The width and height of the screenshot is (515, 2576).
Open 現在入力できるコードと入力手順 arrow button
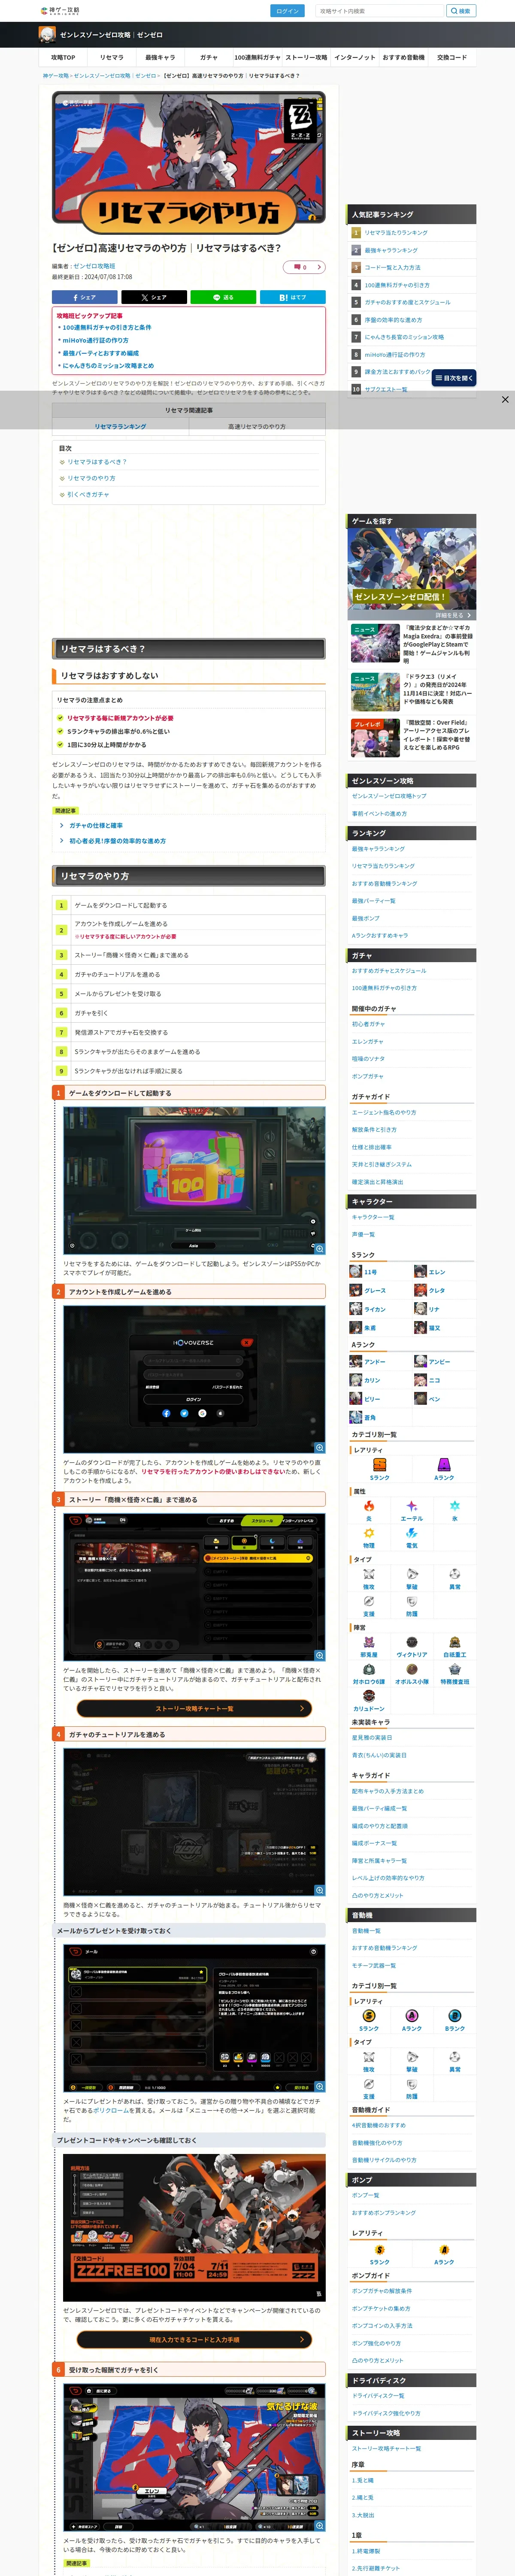194,2339
